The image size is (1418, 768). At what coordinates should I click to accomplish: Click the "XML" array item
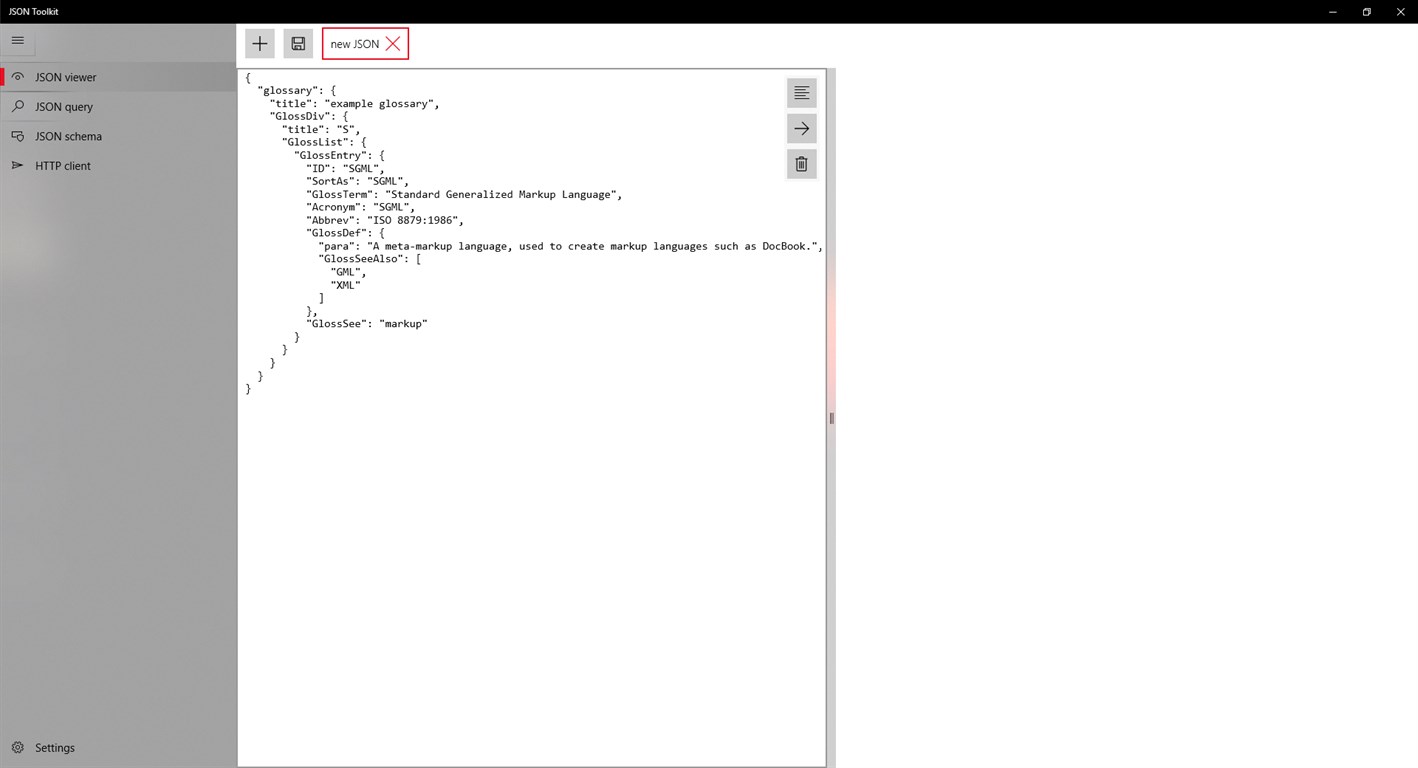click(345, 285)
